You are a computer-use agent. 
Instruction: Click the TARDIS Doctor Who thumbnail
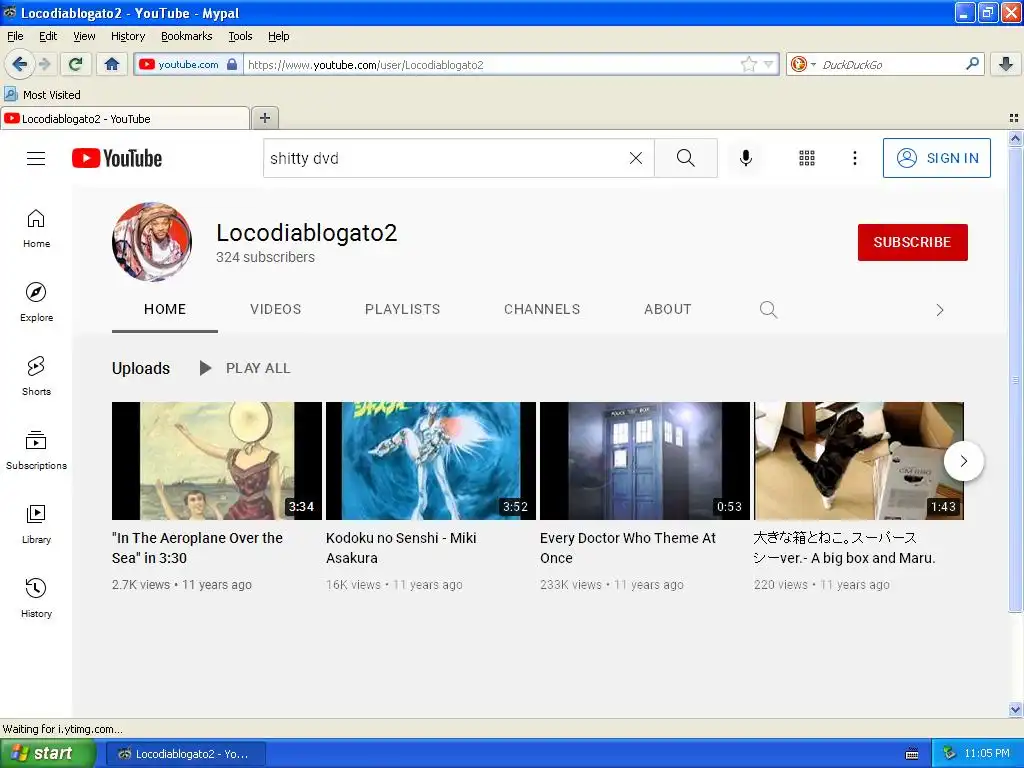(x=645, y=461)
